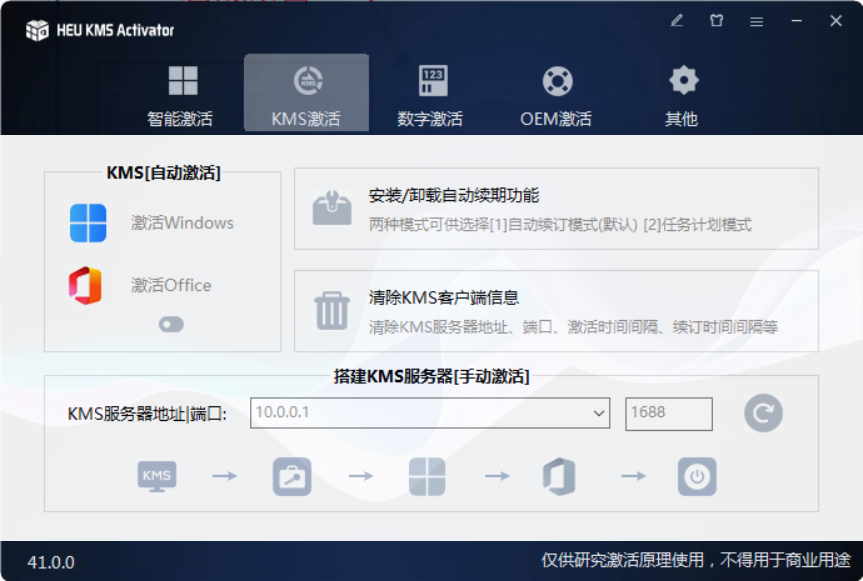This screenshot has width=863, height=581.
Task: Switch to the 智能激活 tab
Action: (182, 93)
